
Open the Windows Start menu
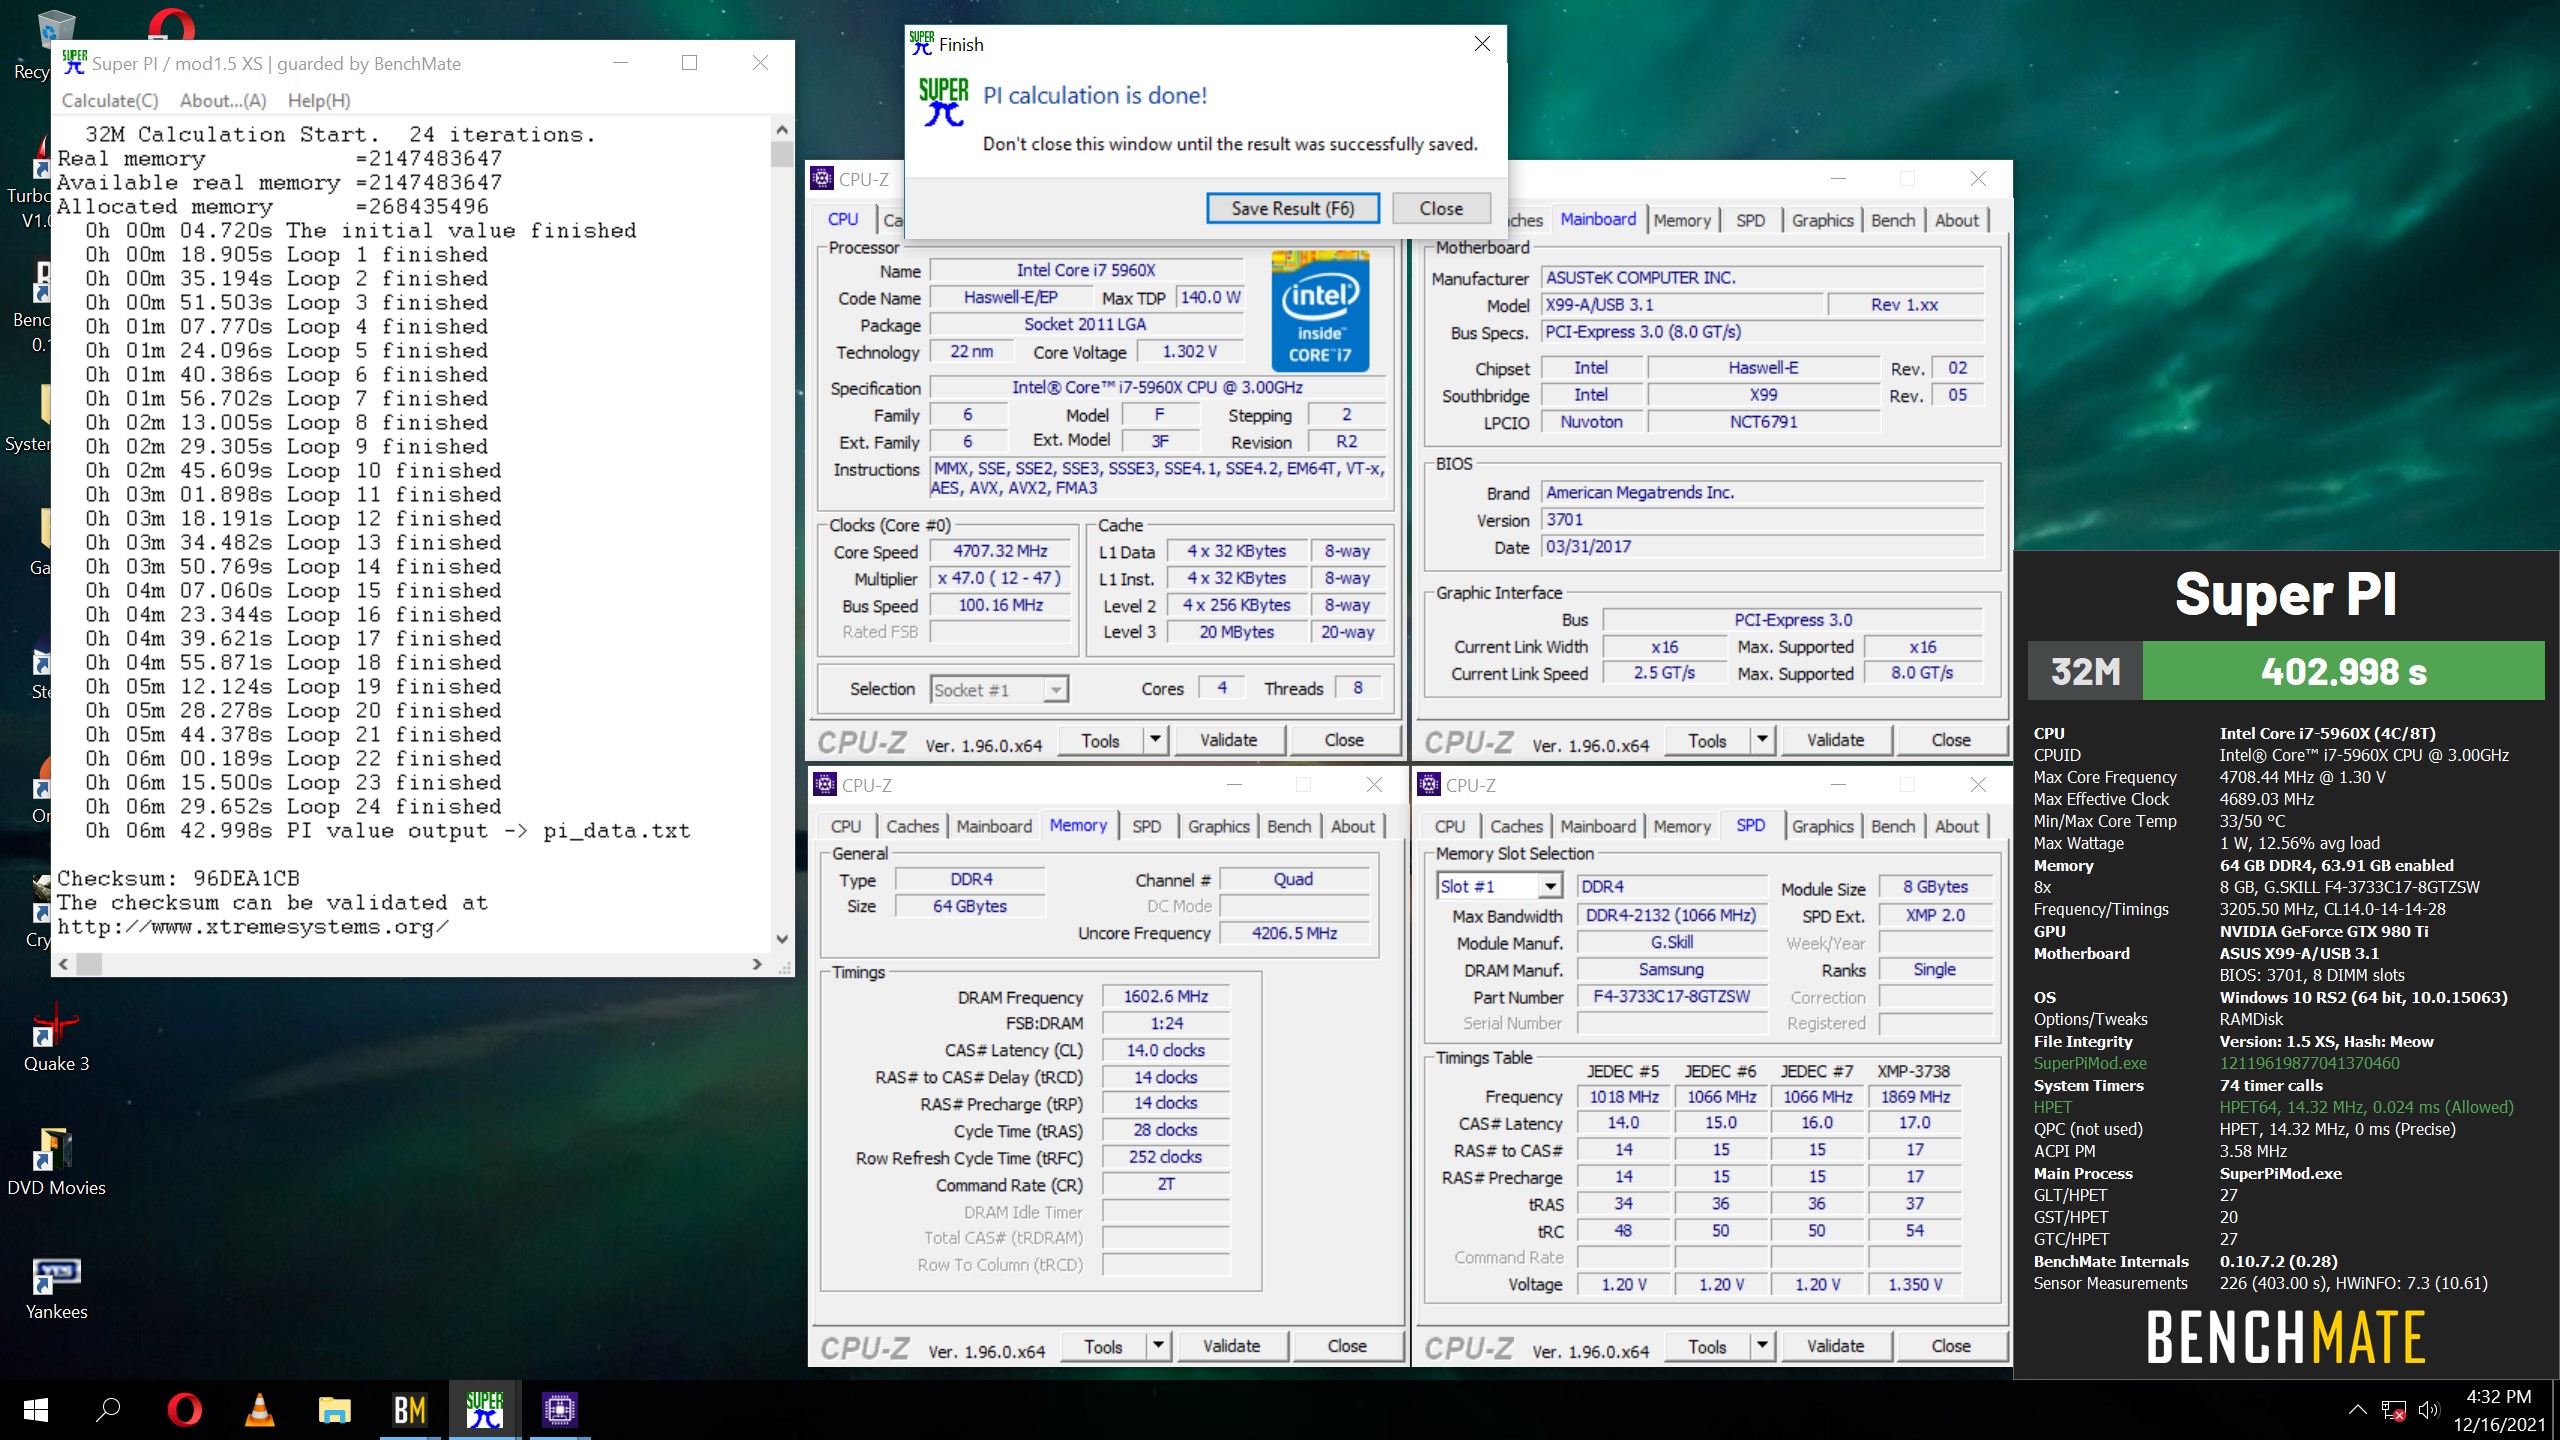pyautogui.click(x=36, y=1410)
